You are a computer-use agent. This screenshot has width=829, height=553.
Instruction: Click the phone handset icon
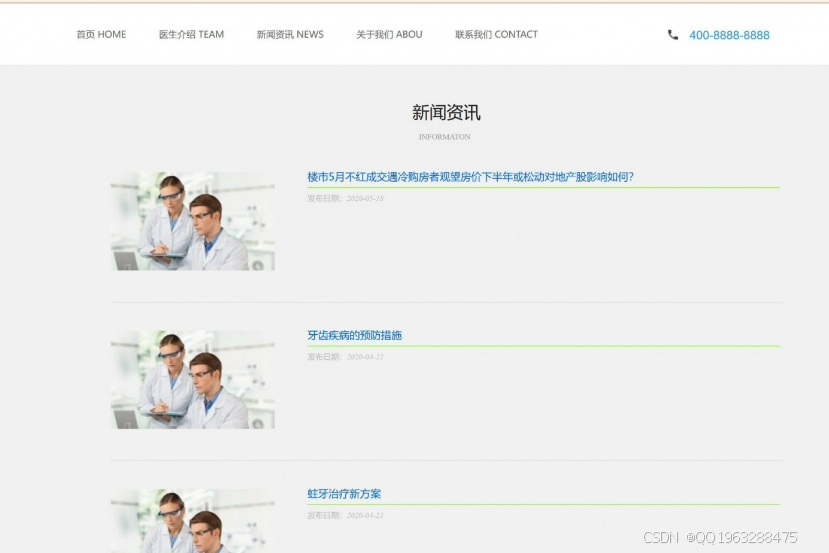point(673,35)
